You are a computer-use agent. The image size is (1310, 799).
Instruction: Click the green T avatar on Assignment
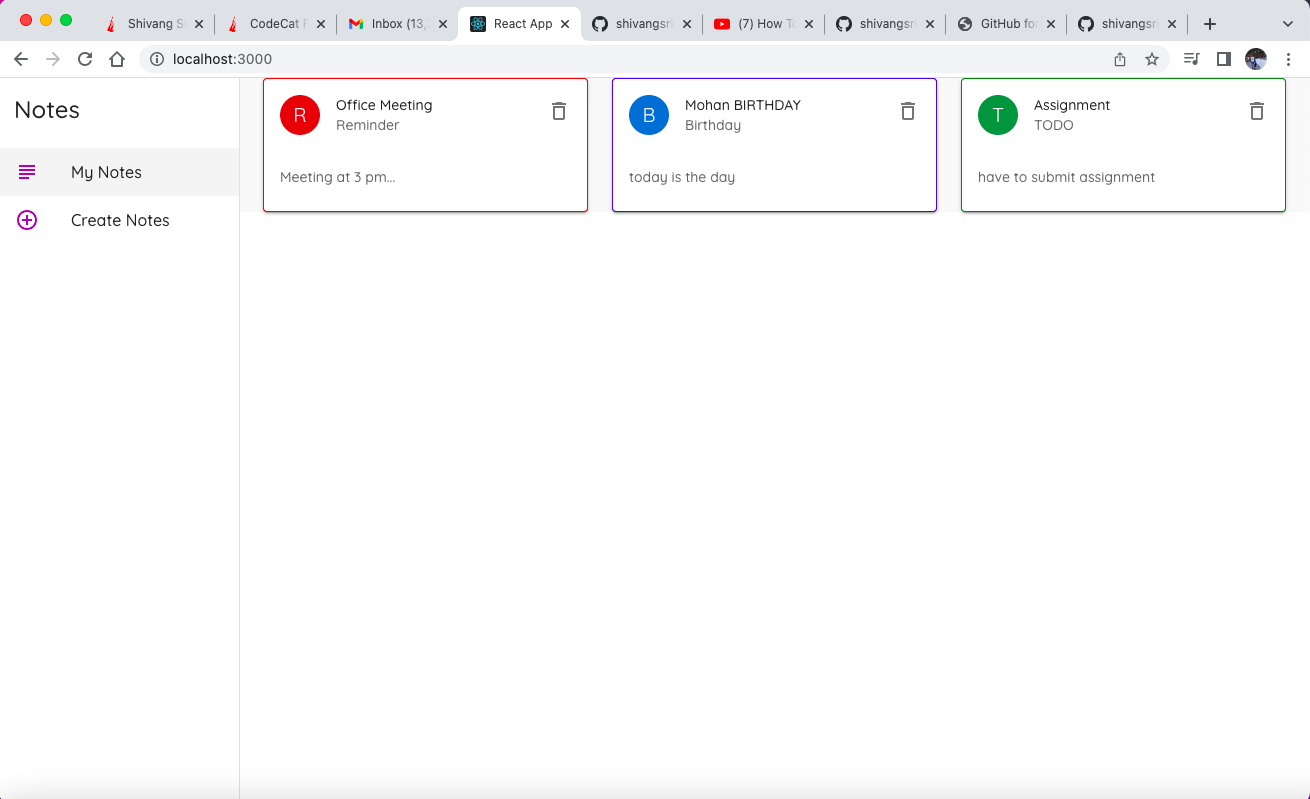click(x=997, y=115)
